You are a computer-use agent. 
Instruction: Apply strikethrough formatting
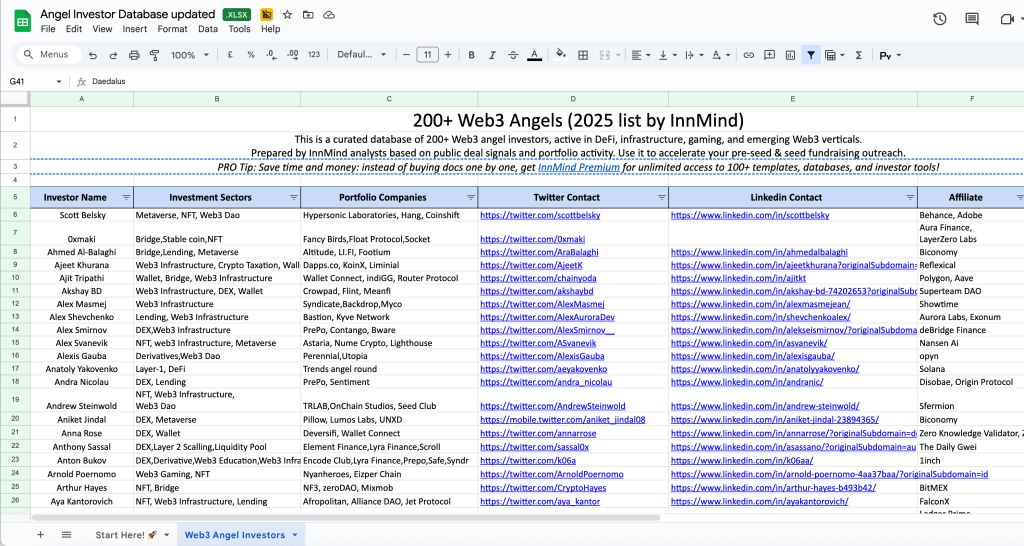click(513, 55)
